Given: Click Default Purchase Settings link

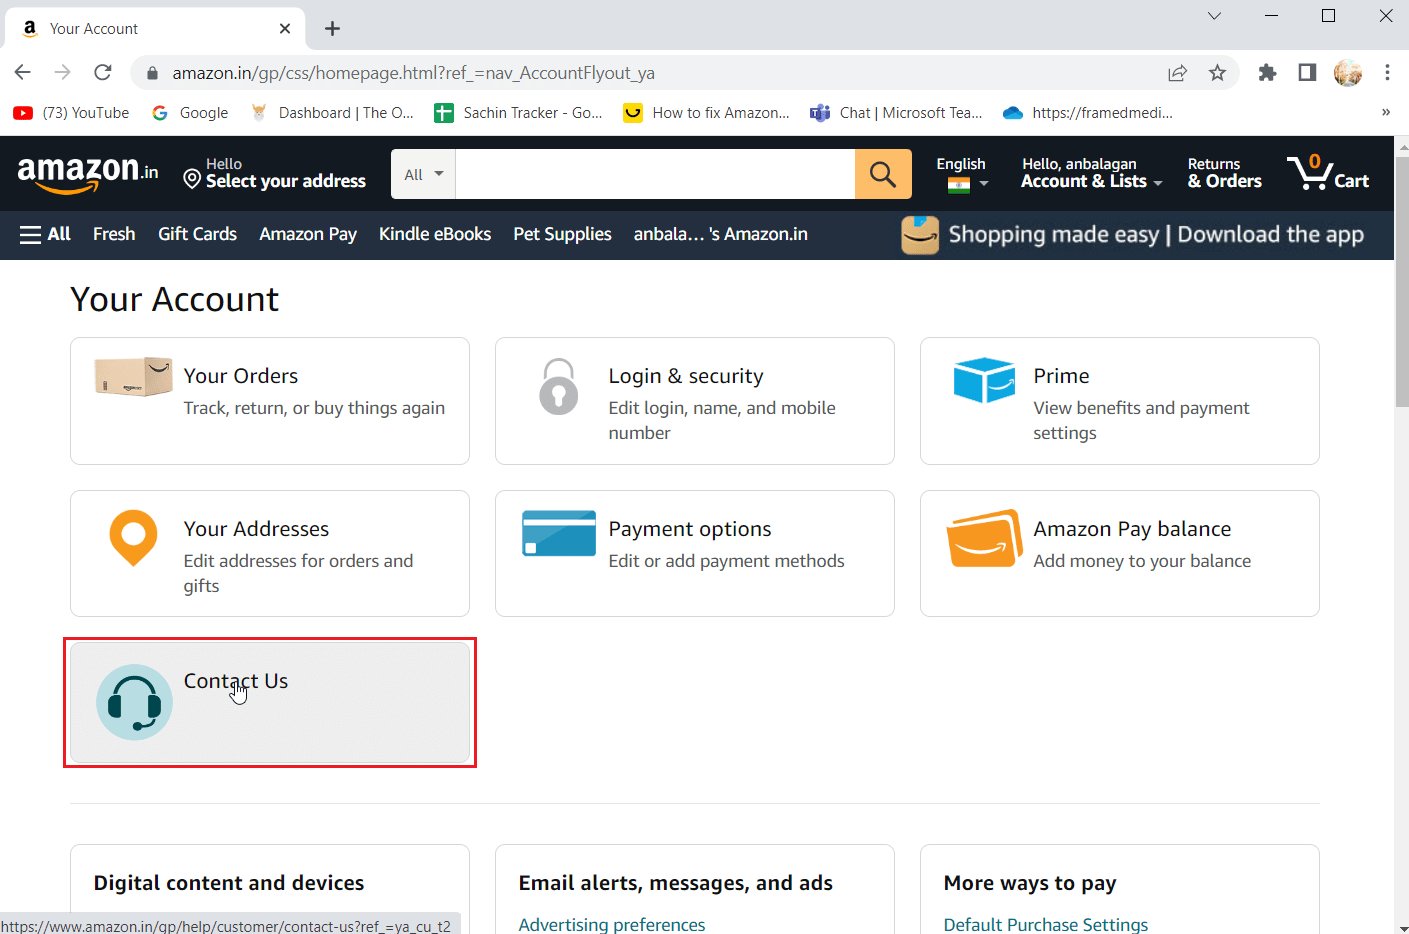Looking at the screenshot, I should coord(1046,924).
